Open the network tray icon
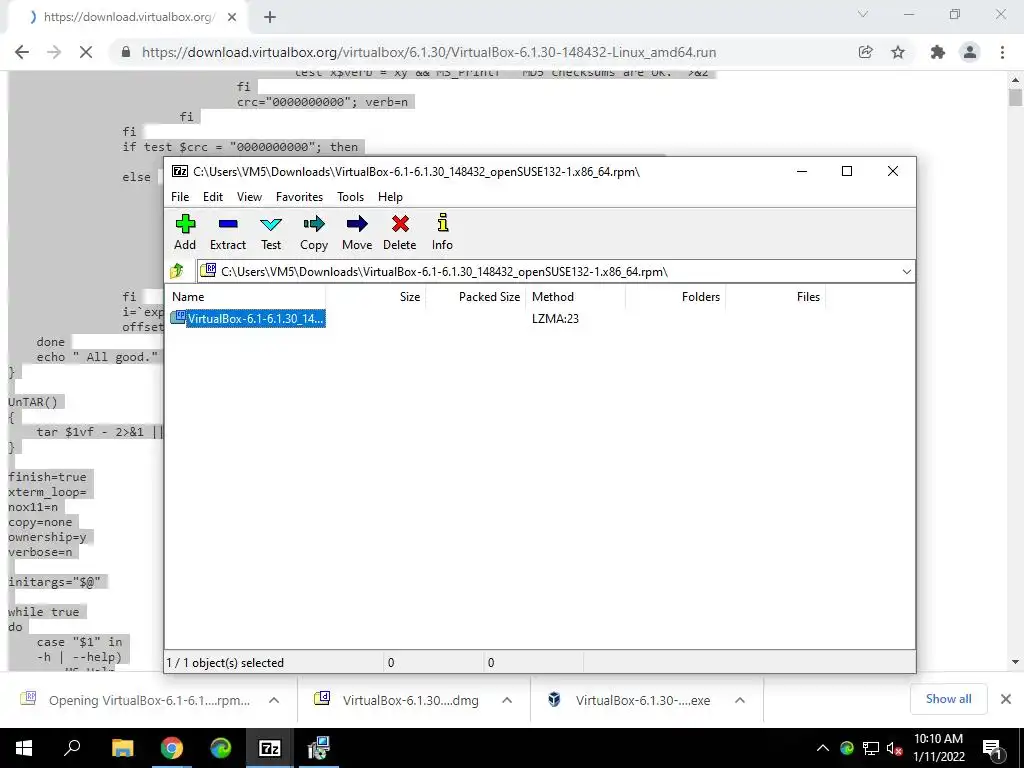This screenshot has height=768, width=1024. [x=871, y=748]
